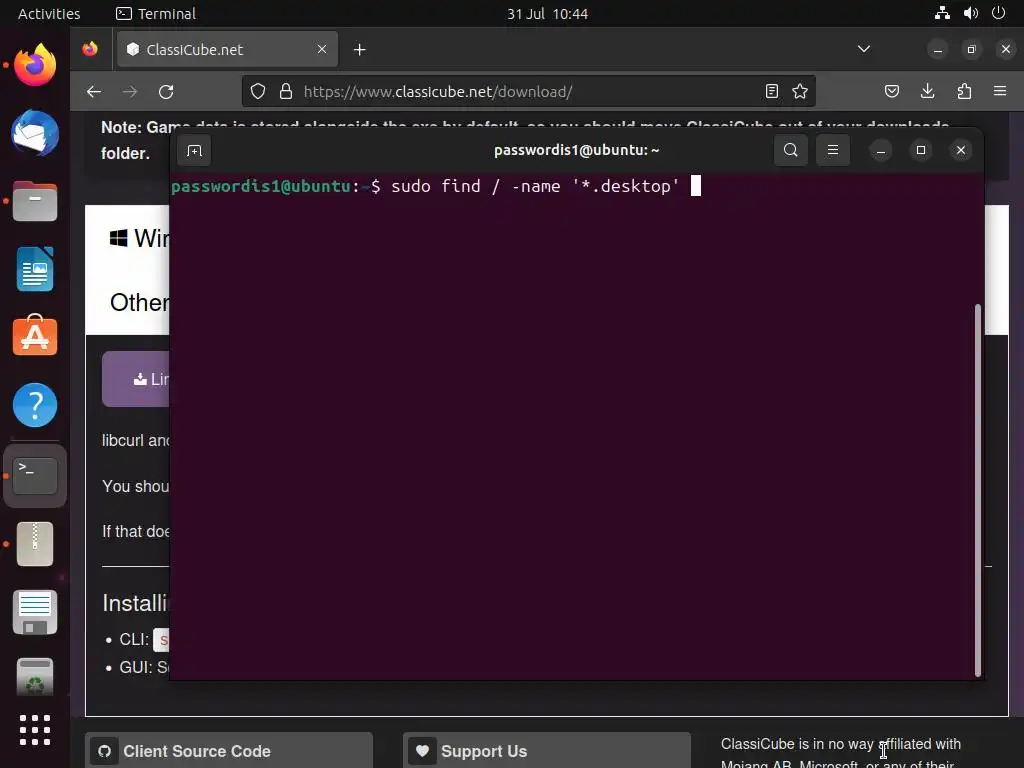The height and width of the screenshot is (768, 1024).
Task: Open the Terminal app menu in top bar
Action: coord(156,14)
